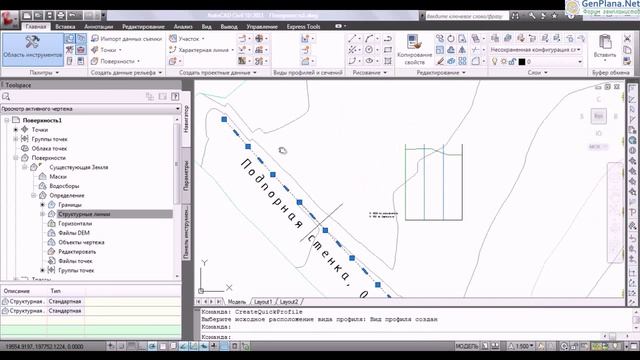The width and height of the screenshot is (640, 360).
Task: Click the Erase pencil icon in editing panel
Action: pyautogui.click(x=440, y=61)
